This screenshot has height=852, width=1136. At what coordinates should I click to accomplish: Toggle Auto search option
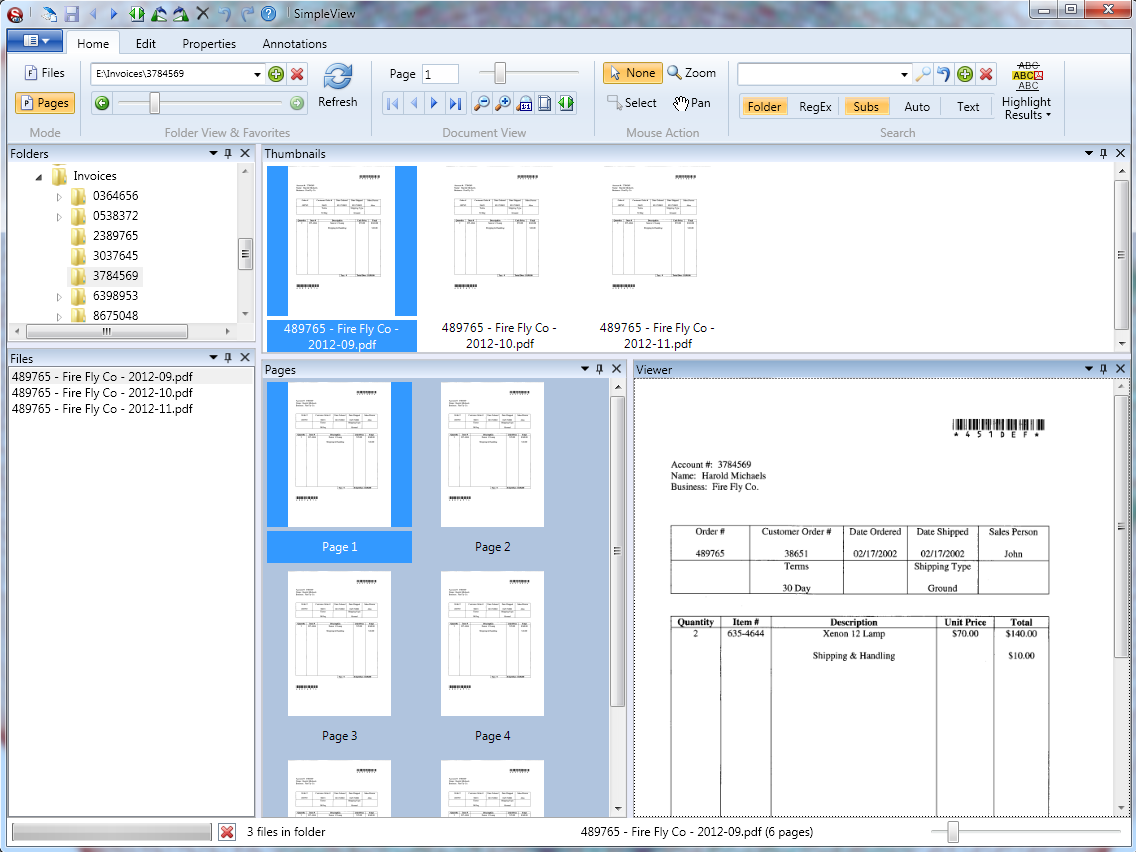pyautogui.click(x=916, y=106)
